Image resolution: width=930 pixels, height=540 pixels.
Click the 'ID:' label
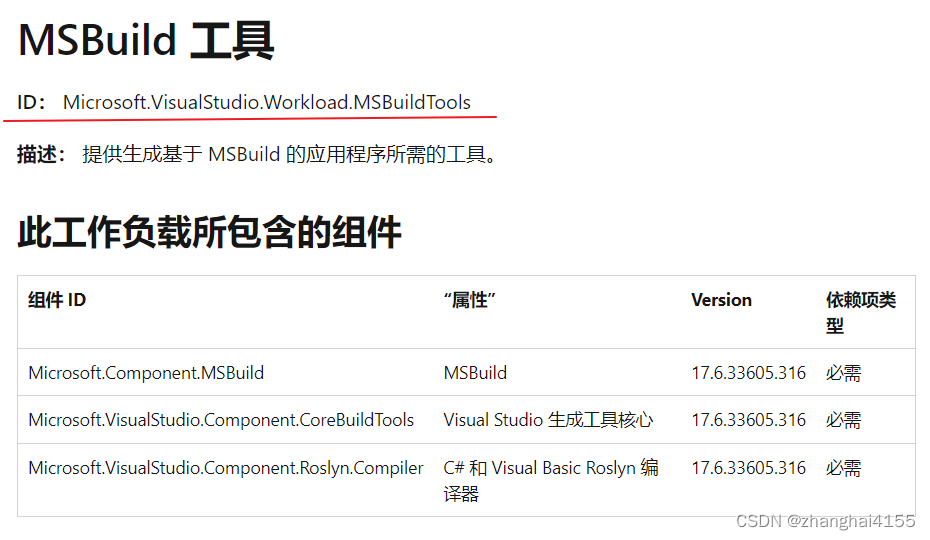(x=31, y=102)
